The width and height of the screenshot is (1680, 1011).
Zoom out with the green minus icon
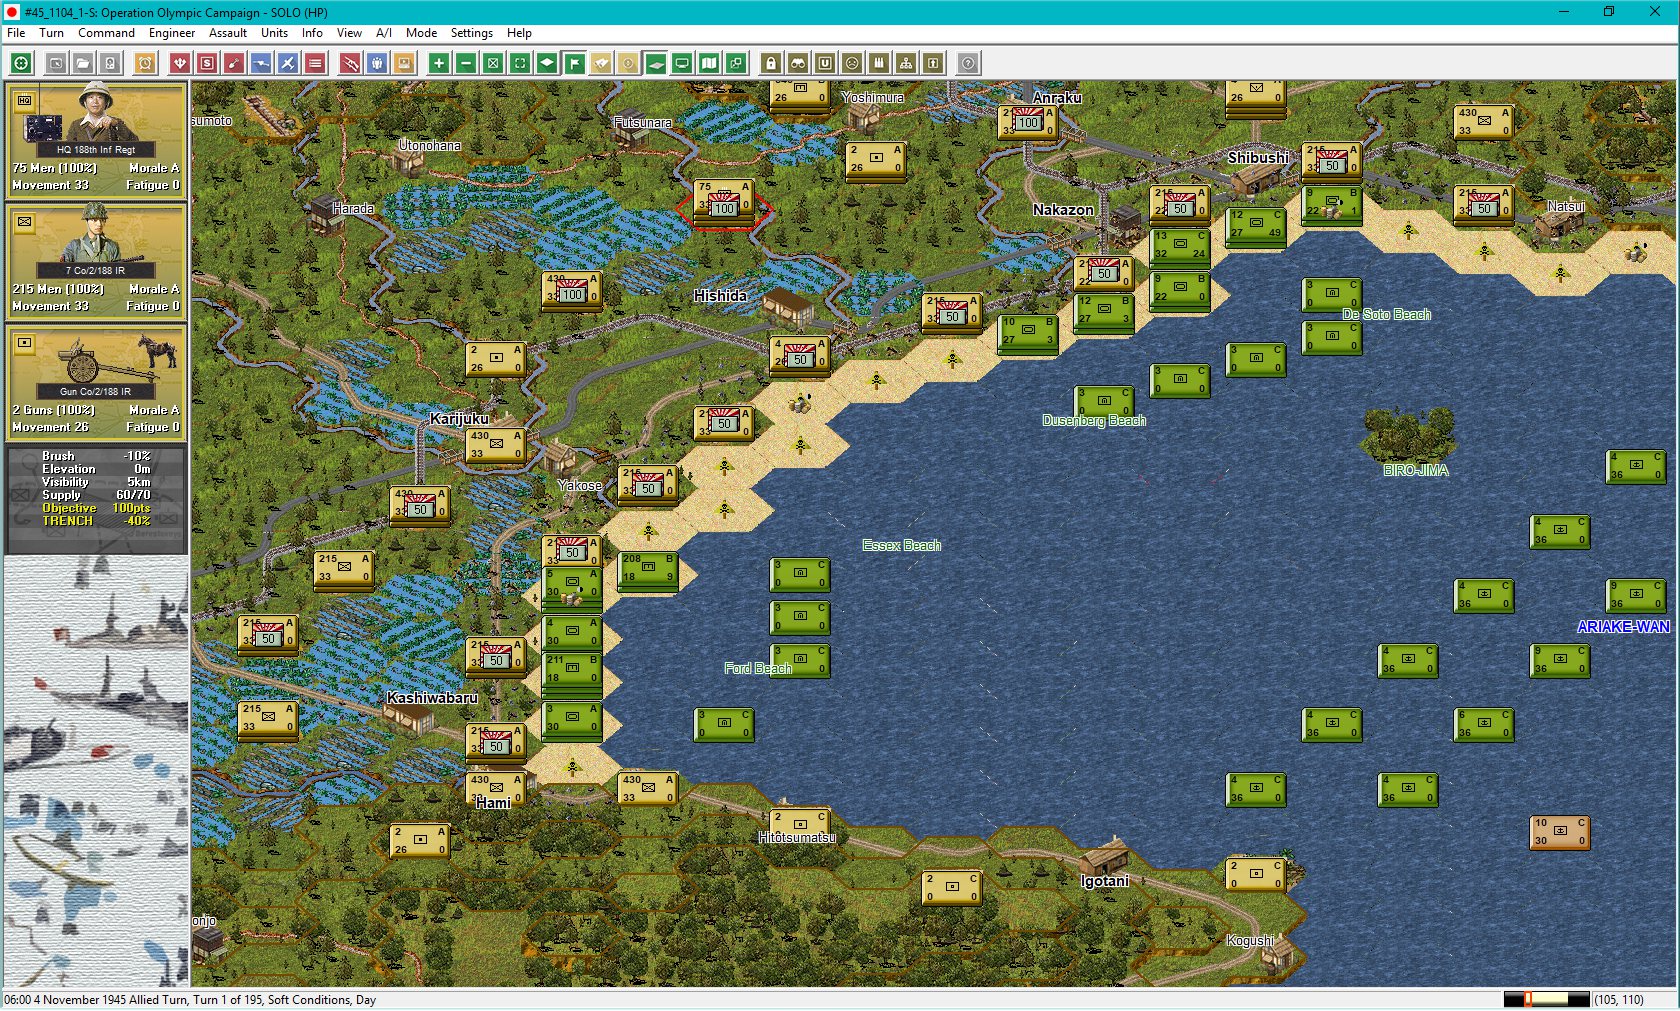(x=466, y=64)
